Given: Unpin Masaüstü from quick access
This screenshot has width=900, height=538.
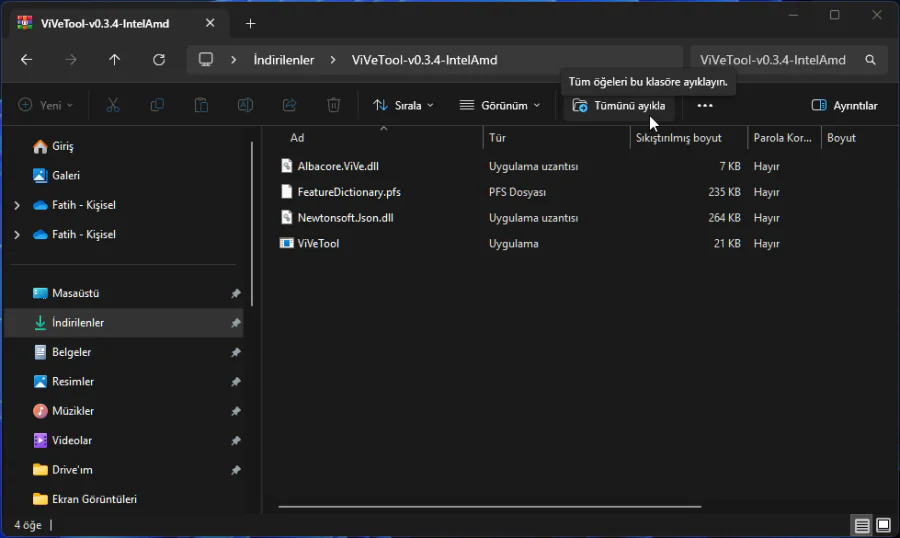Looking at the screenshot, I should (235, 293).
